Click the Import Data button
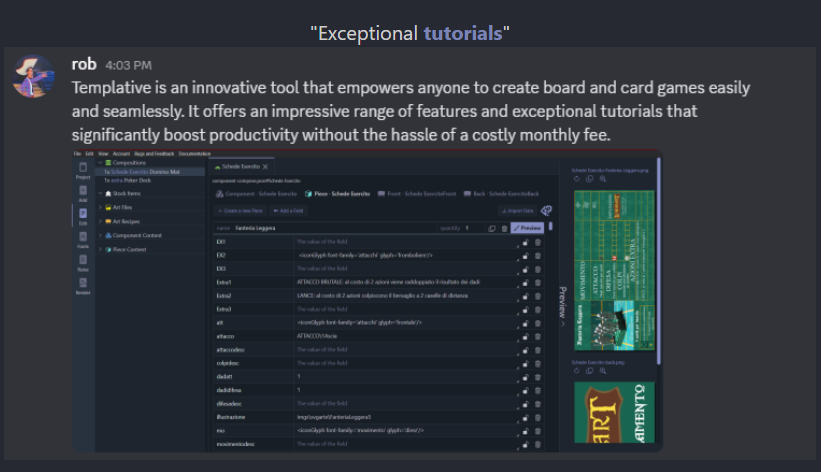Viewport: 821px width, 472px height. pyautogui.click(x=517, y=211)
